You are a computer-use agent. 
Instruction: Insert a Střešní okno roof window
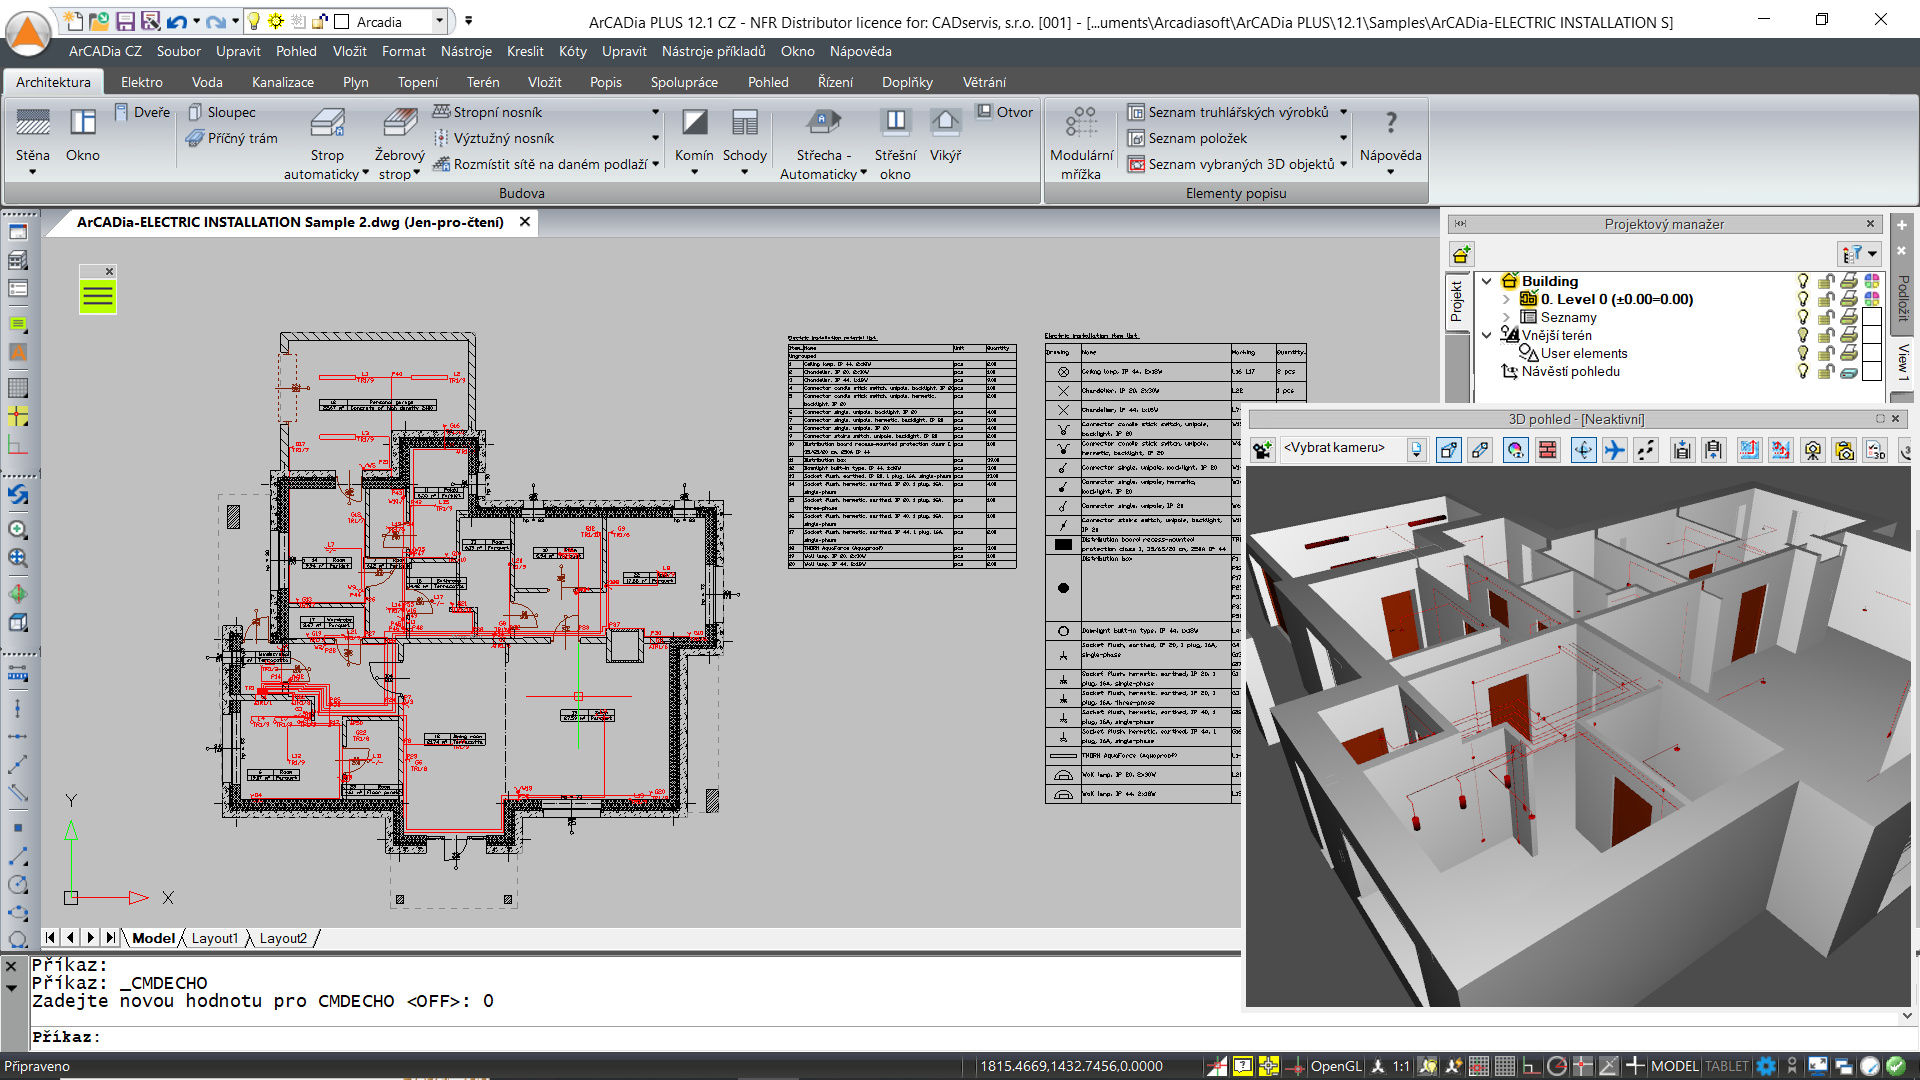[x=895, y=143]
